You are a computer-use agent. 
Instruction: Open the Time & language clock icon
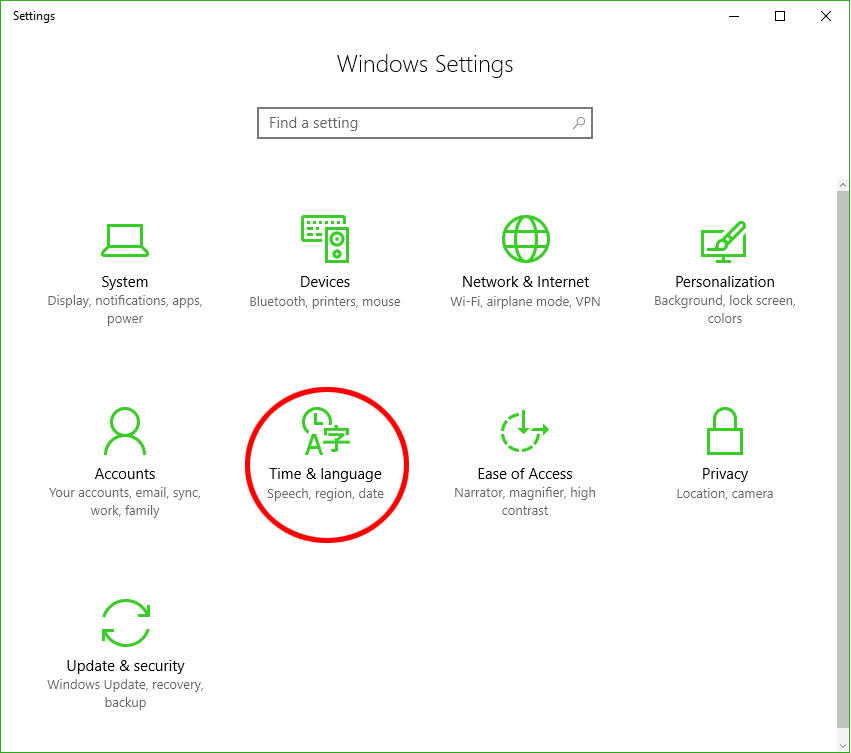point(326,431)
